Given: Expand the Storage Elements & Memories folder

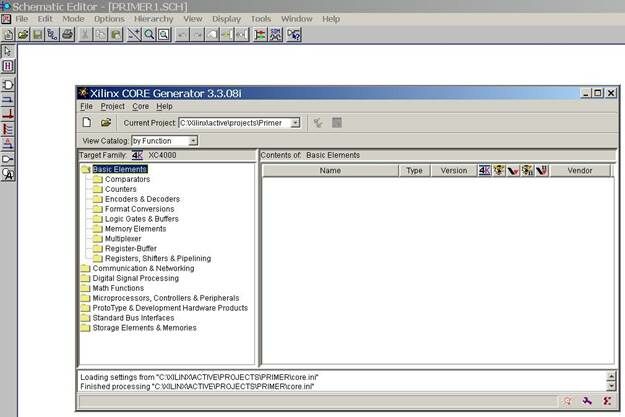Looking at the screenshot, I should tap(85, 328).
